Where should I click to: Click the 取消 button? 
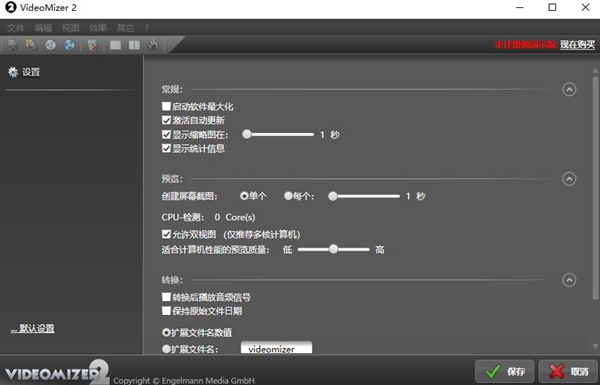coord(568,371)
